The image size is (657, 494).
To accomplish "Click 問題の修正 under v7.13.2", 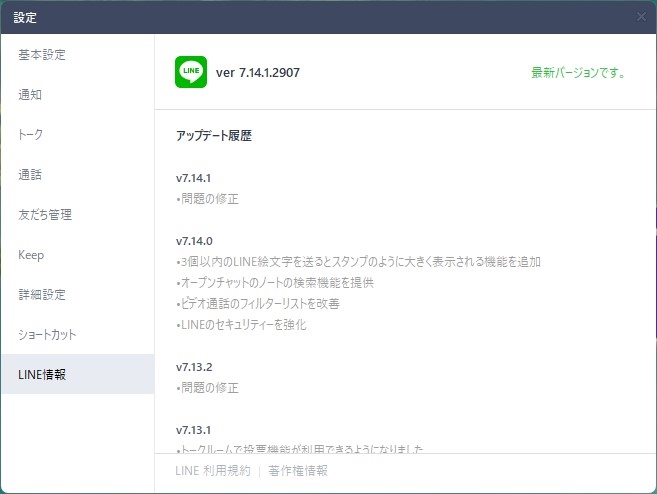I will click(207, 388).
